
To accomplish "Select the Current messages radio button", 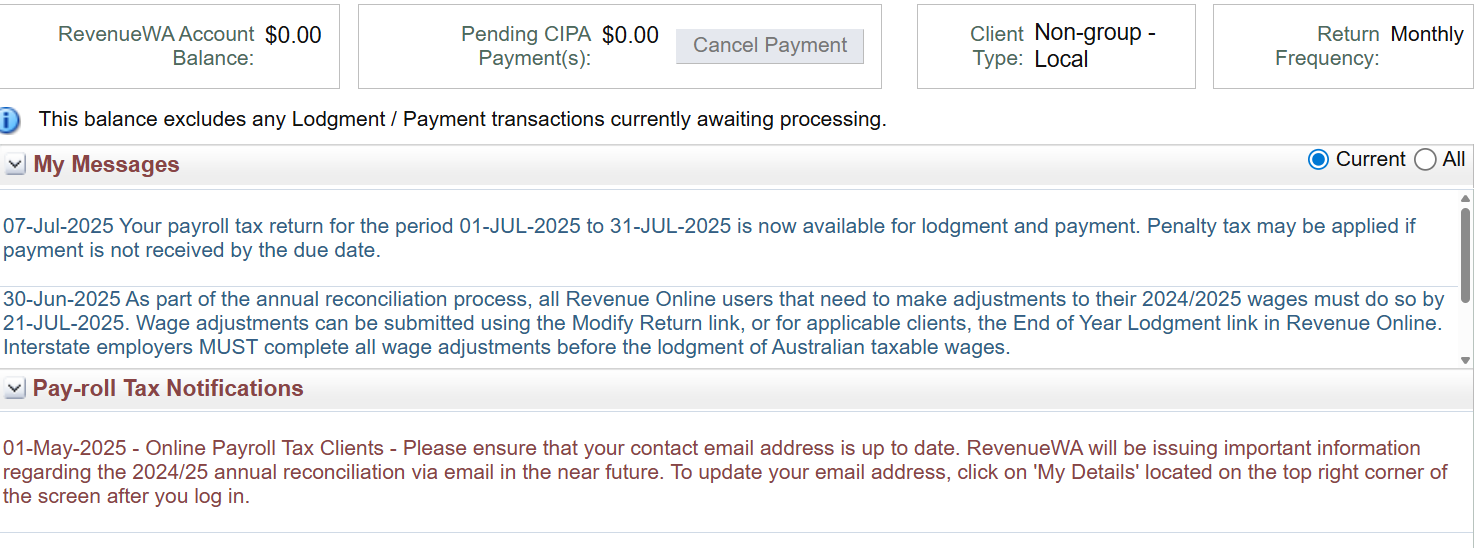I will click(1318, 160).
